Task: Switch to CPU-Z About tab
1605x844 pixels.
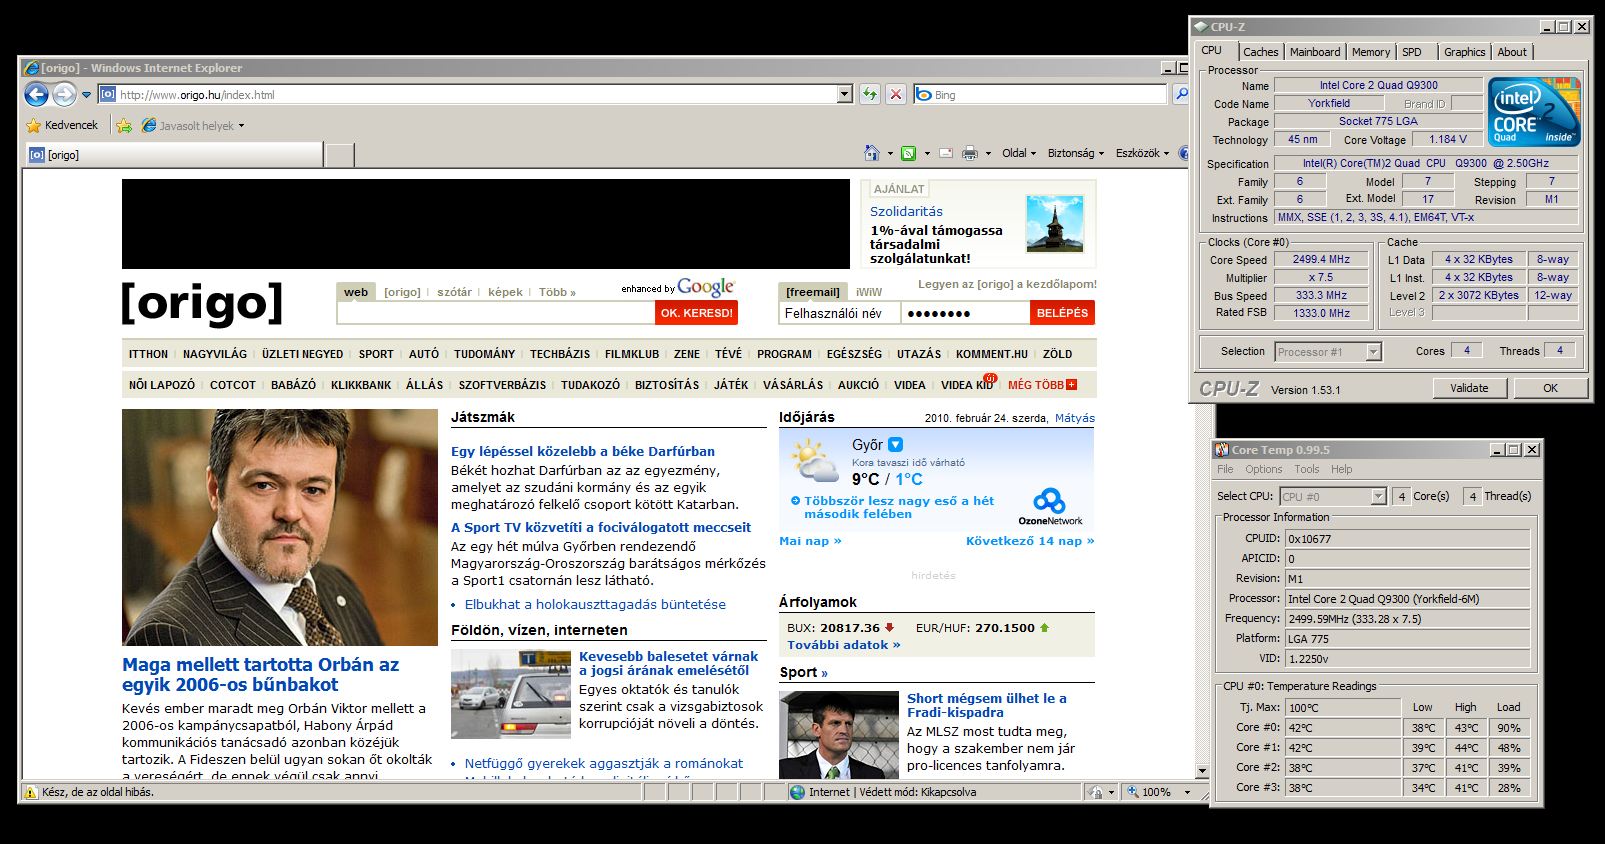Action: (x=1512, y=52)
